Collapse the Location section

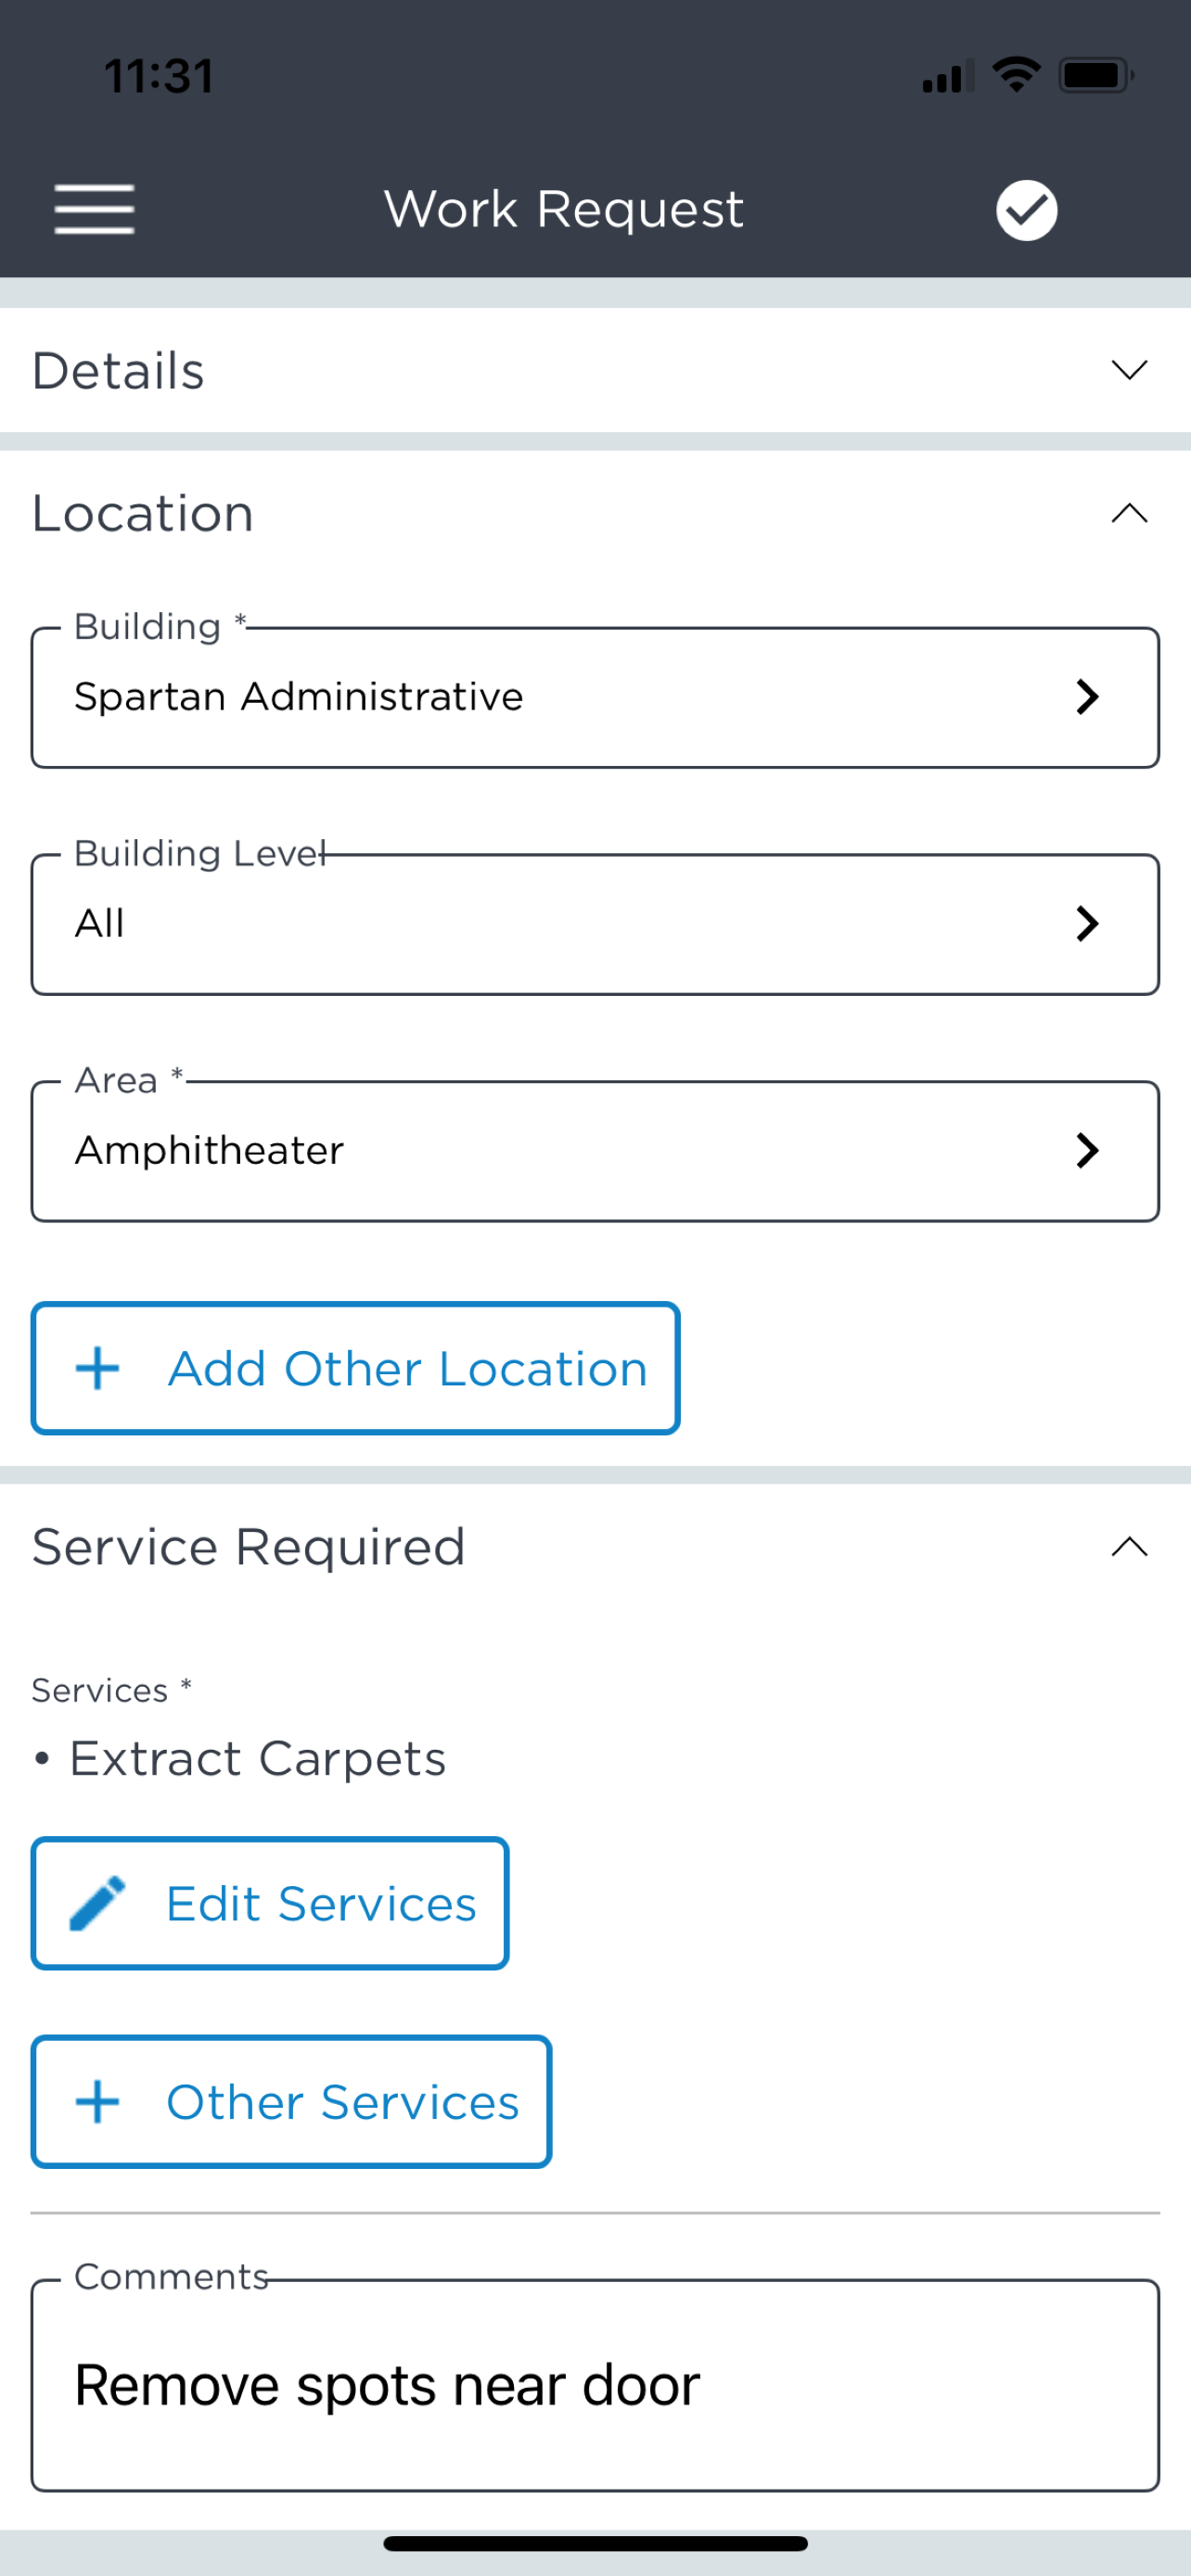click(1129, 513)
